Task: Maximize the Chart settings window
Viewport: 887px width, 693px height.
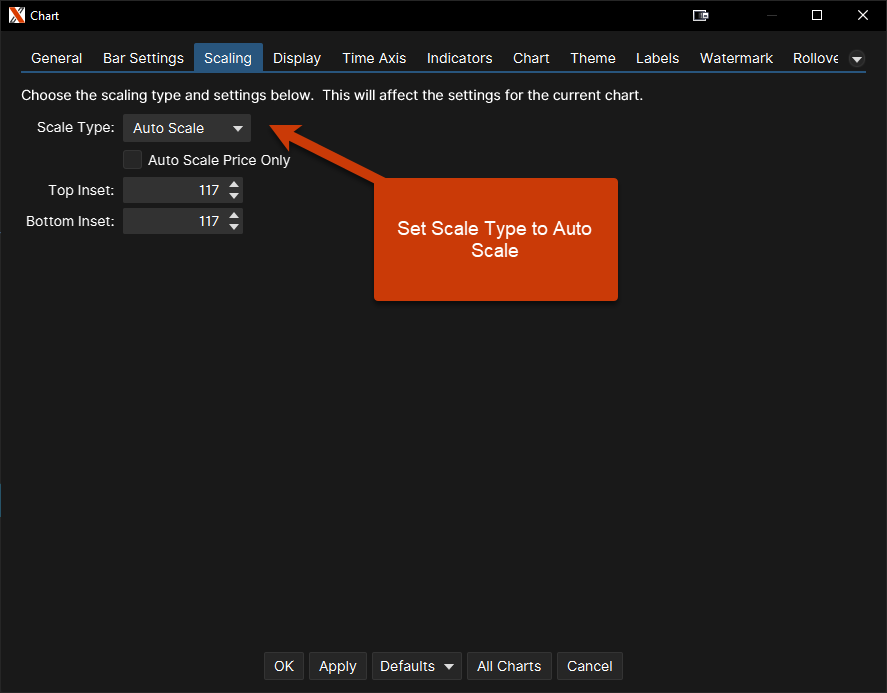Action: pyautogui.click(x=817, y=16)
